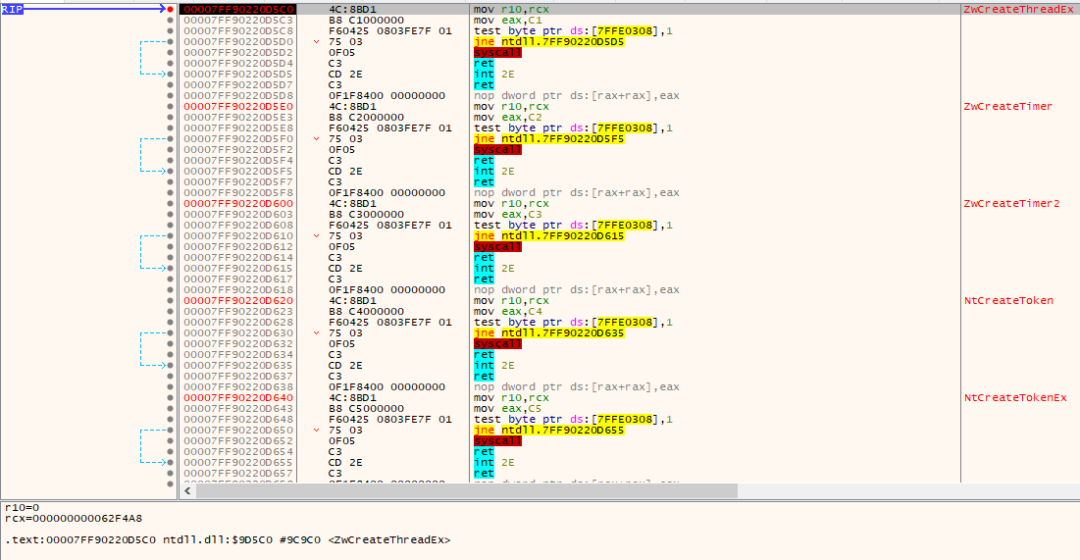This screenshot has width=1080, height=560.
Task: Toggle breakpoint dot for address 00007FF90220D652
Action: pyautogui.click(x=170, y=441)
